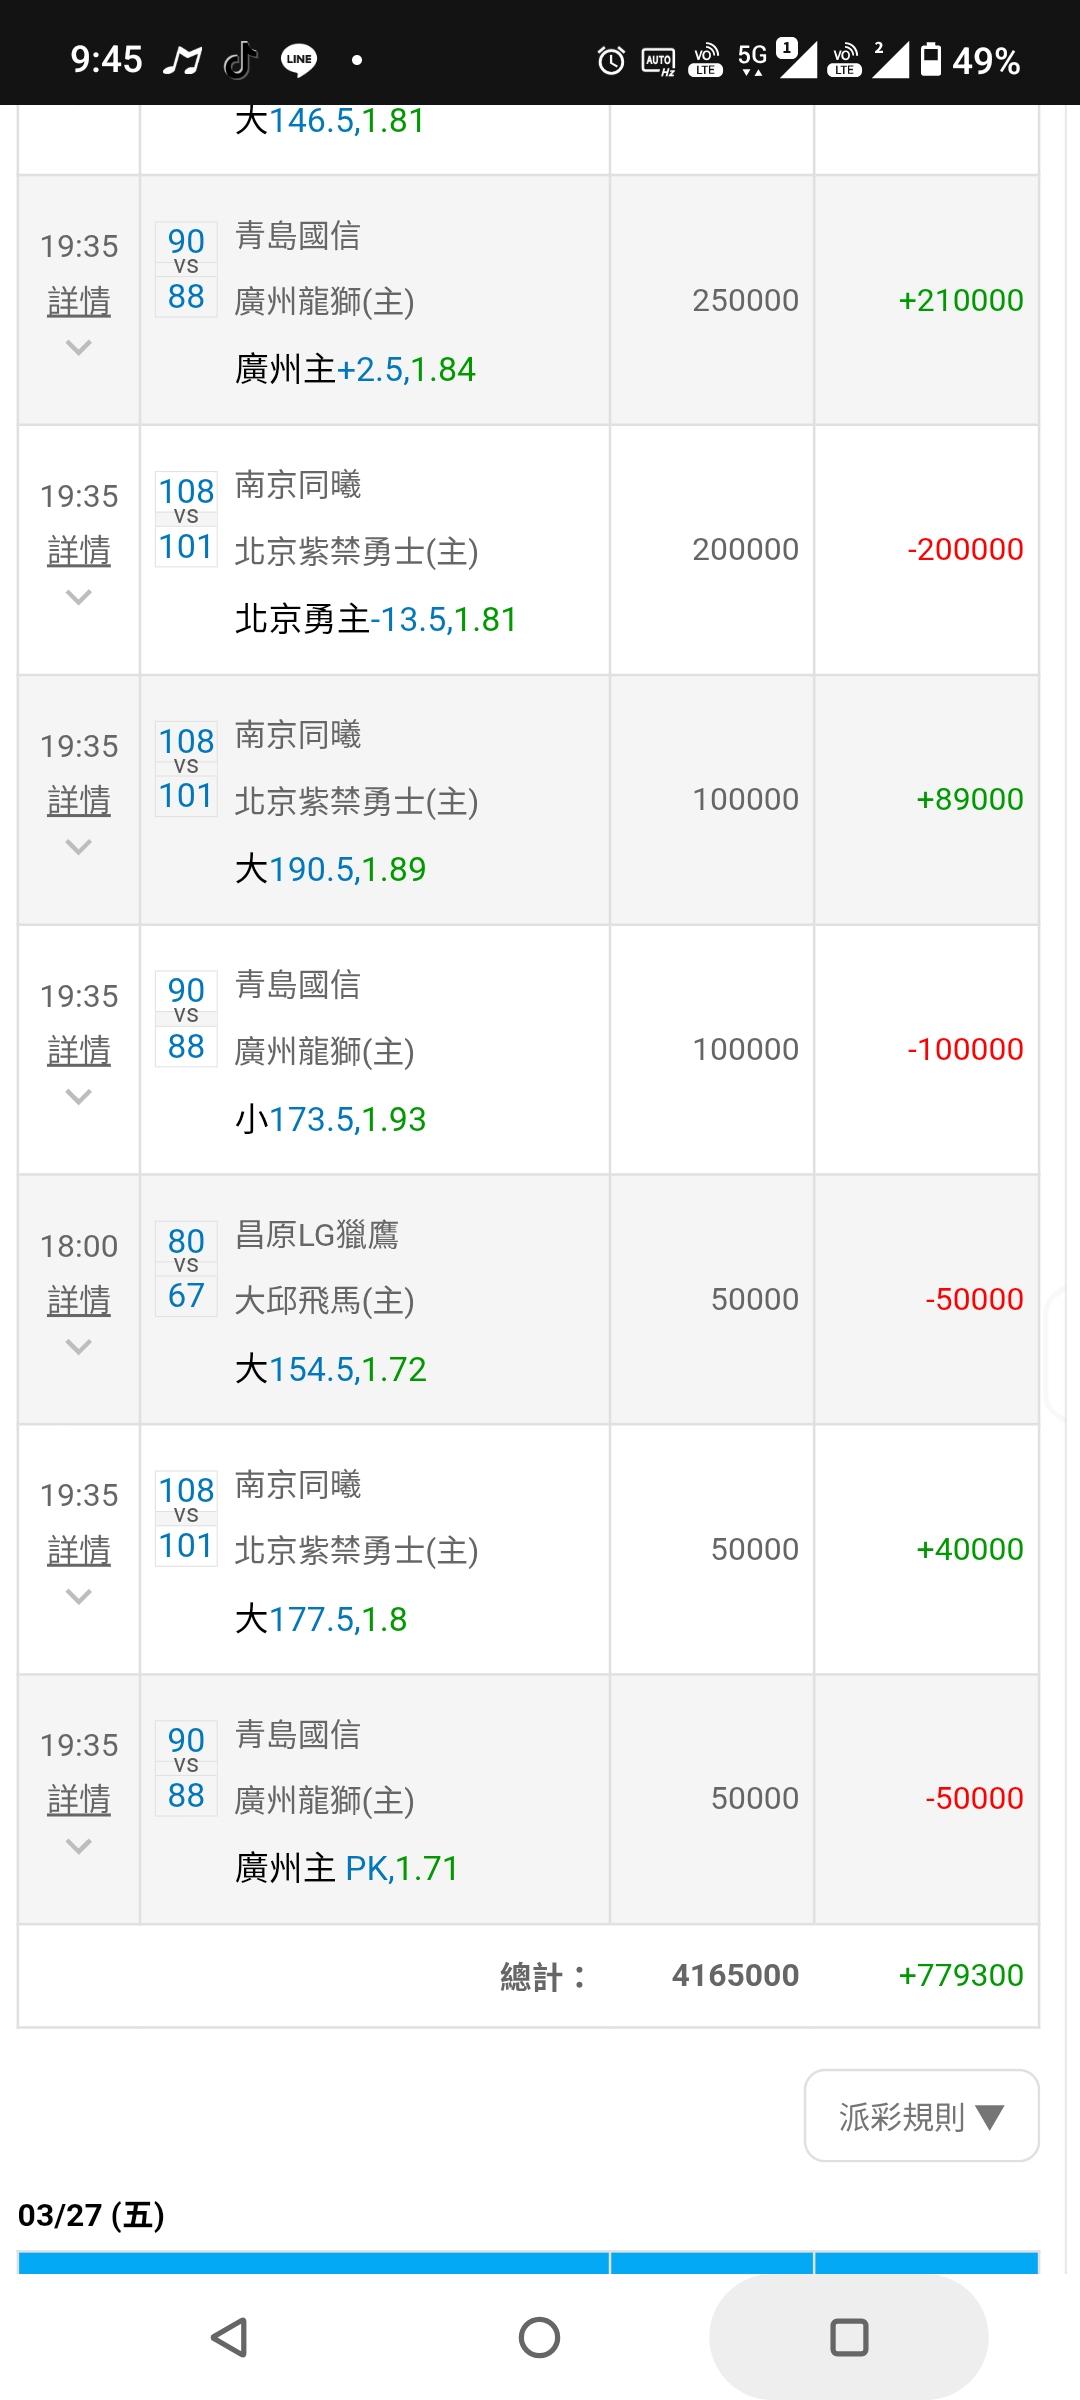Tap the music note notification icon

[182, 61]
